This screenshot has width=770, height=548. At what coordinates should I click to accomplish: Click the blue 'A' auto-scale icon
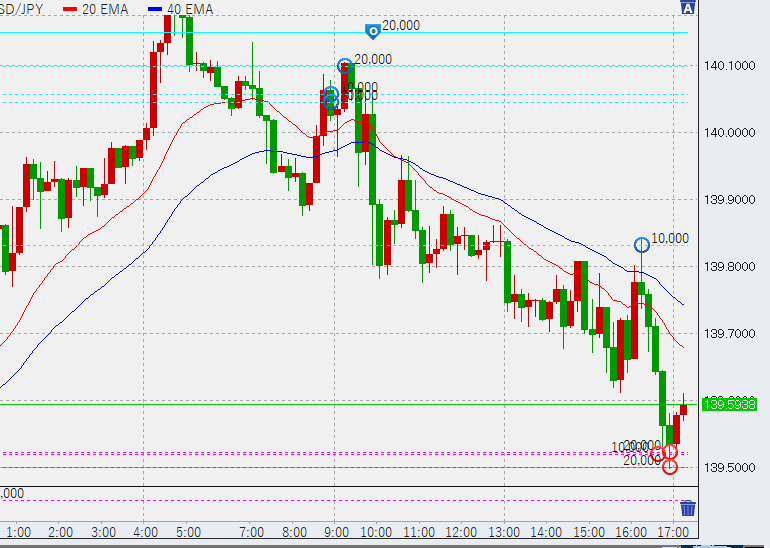click(687, 8)
